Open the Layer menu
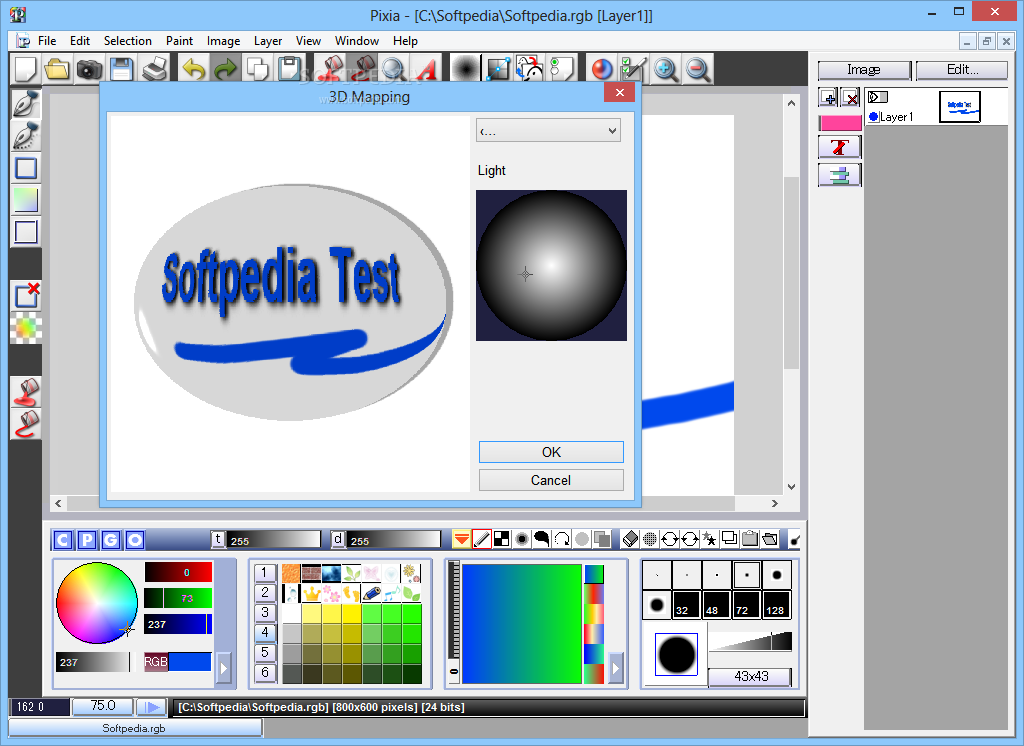Viewport: 1024px width, 746px height. [268, 41]
